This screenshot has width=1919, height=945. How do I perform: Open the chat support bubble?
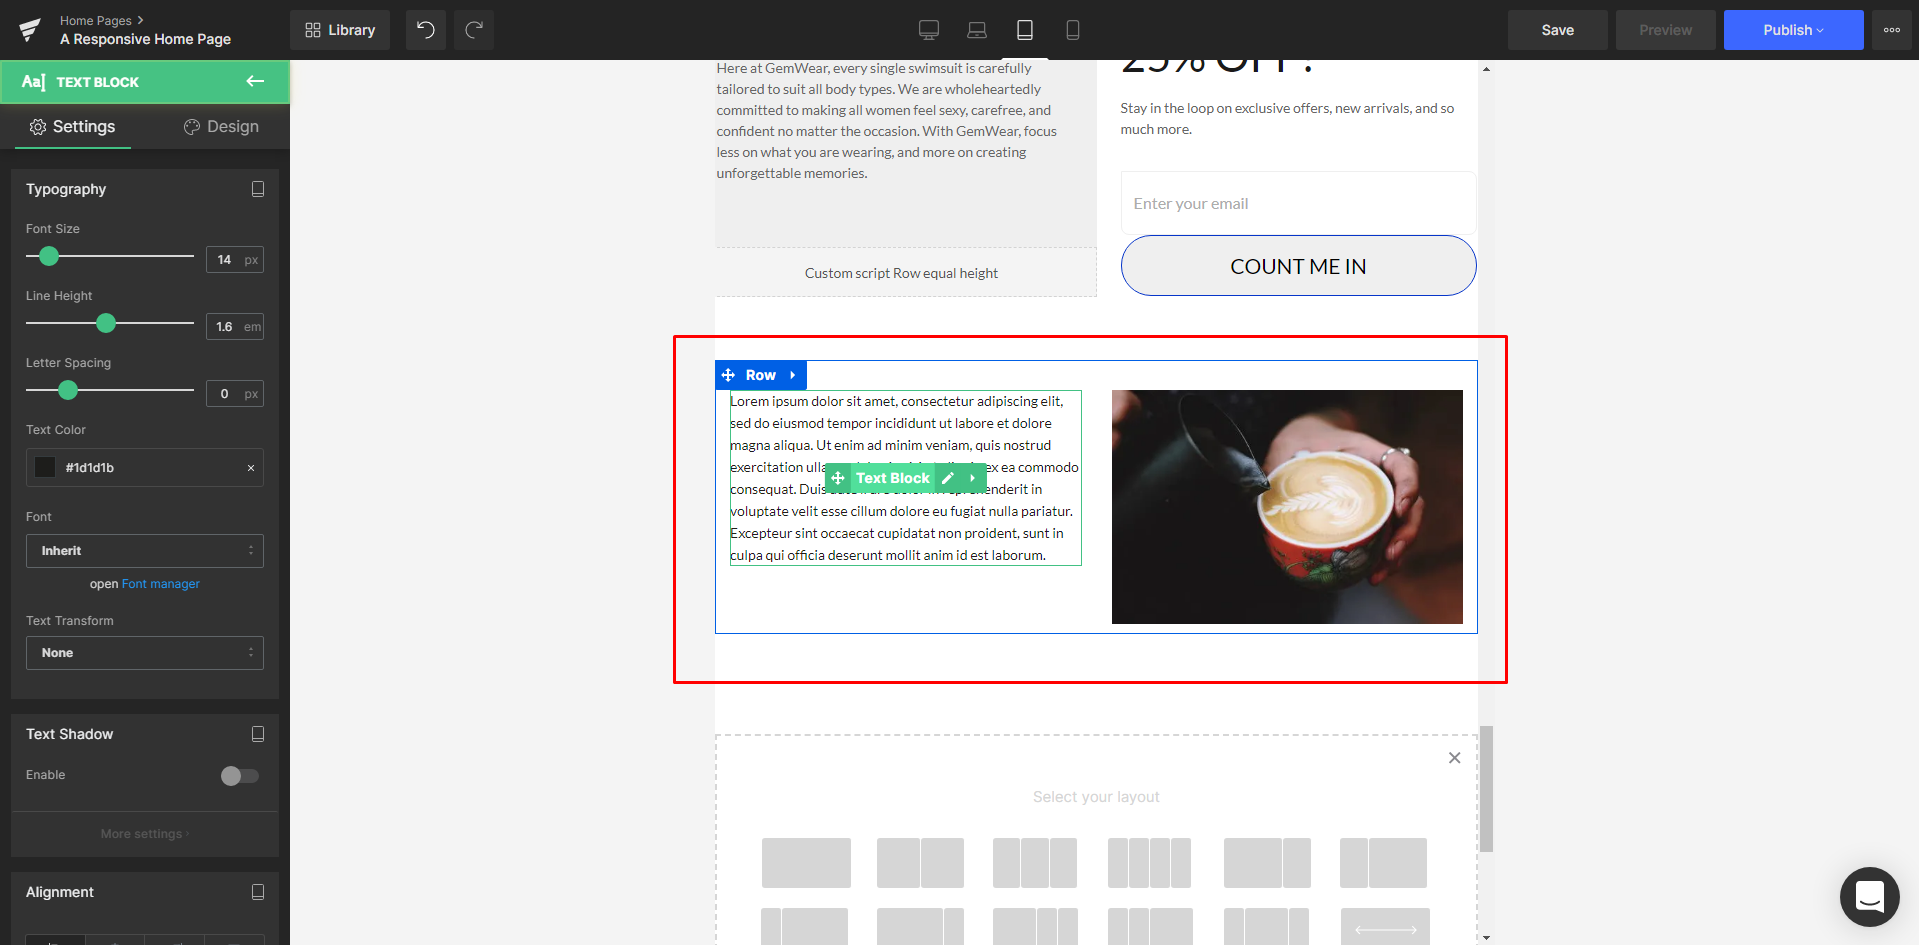pos(1868,896)
